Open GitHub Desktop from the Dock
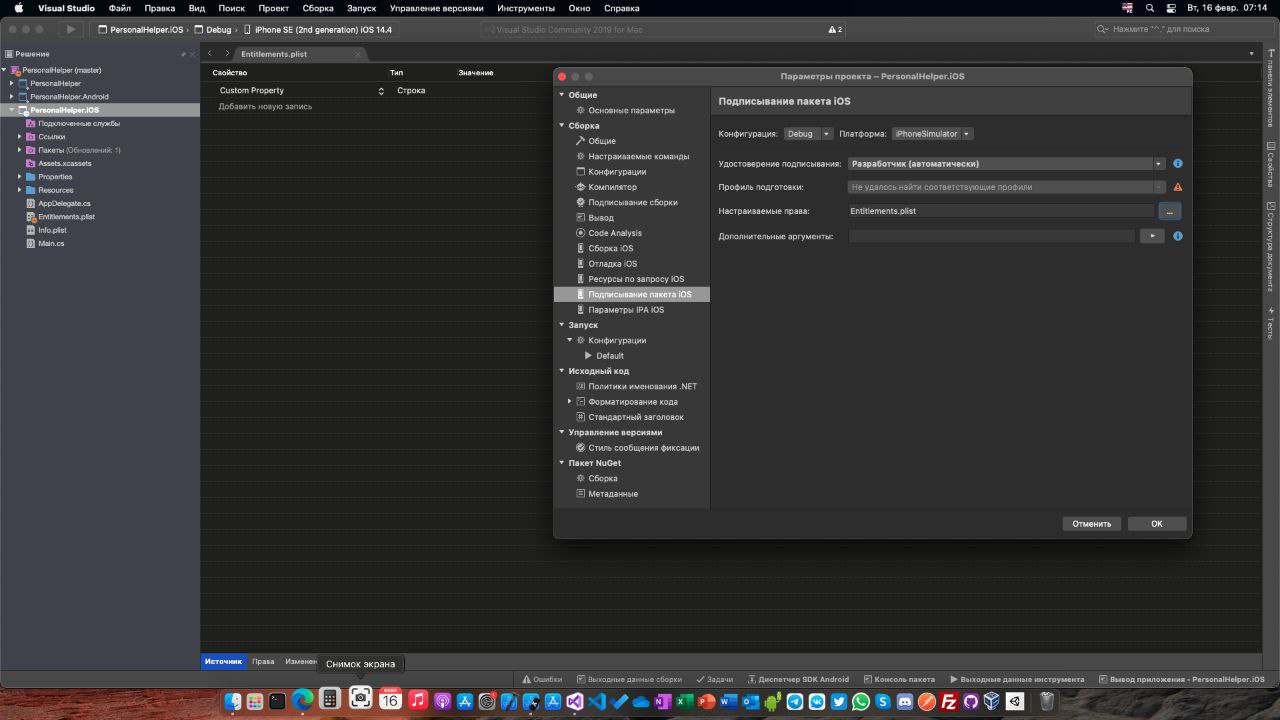 [x=971, y=701]
